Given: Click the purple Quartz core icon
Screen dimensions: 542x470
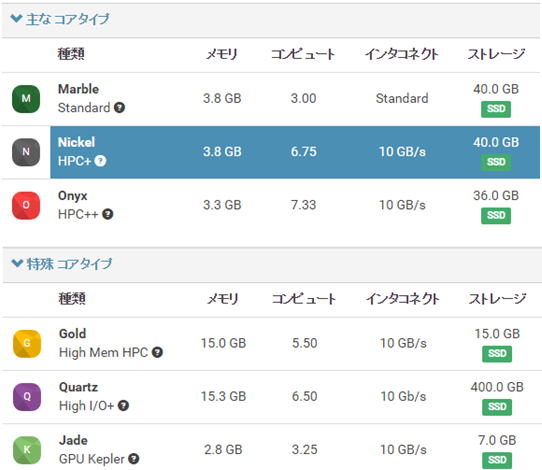Looking at the screenshot, I should 27,397.
